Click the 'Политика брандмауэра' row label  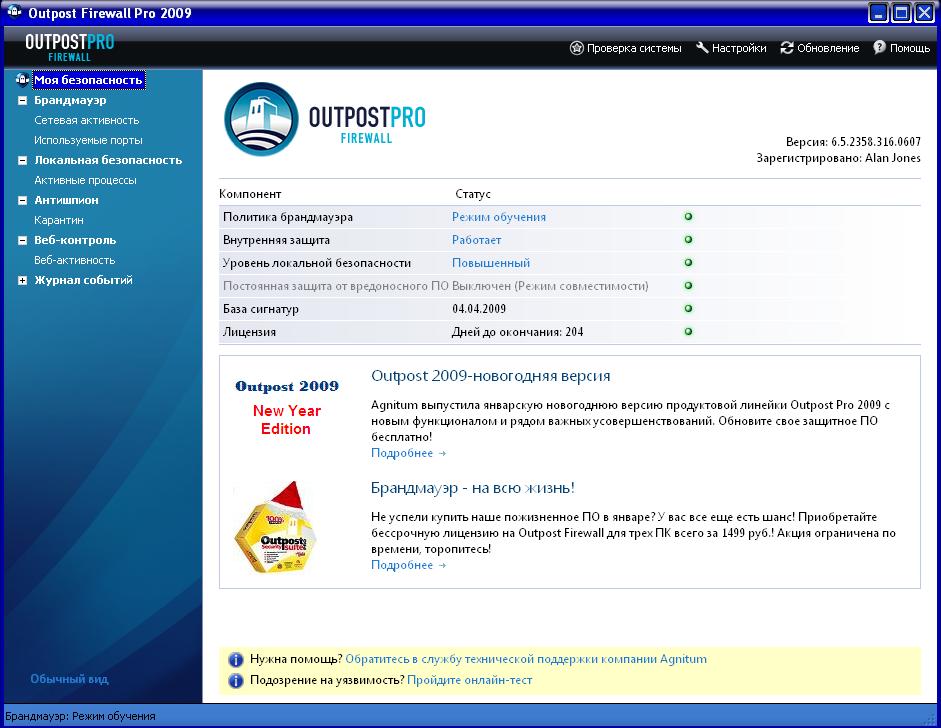[x=287, y=217]
